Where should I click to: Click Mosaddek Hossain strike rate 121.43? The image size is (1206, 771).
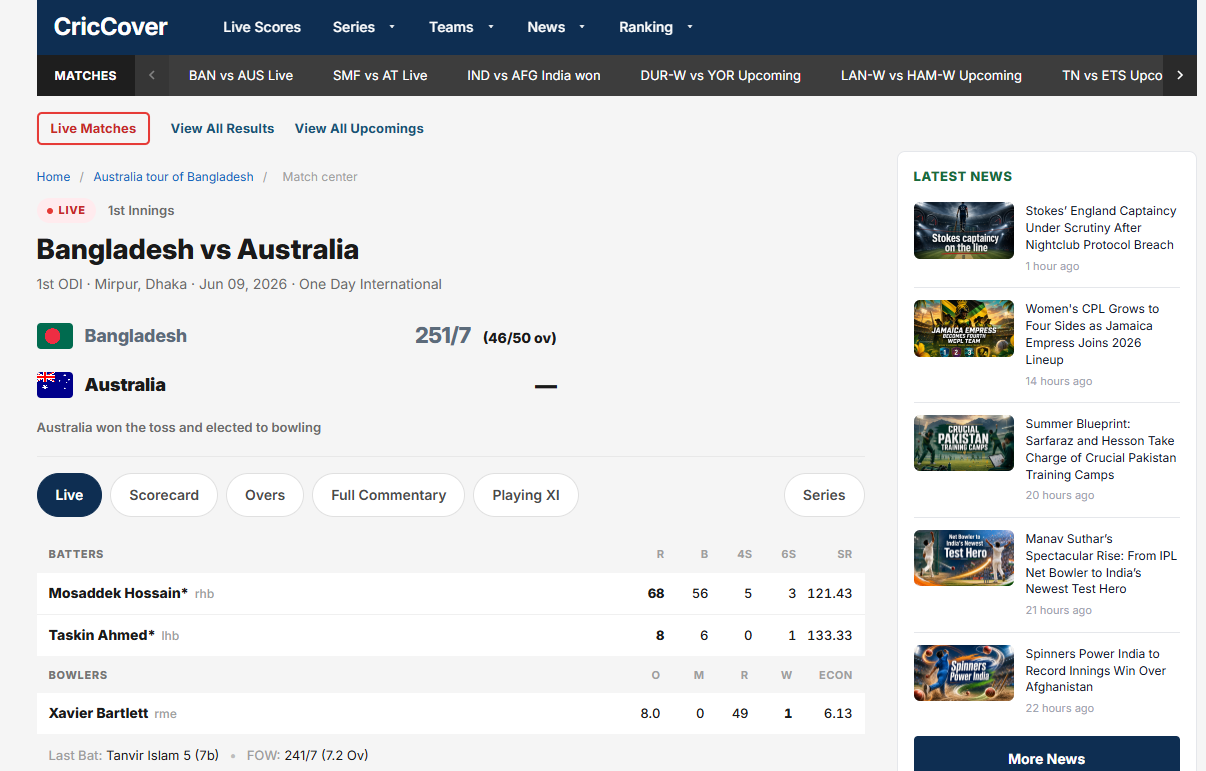pos(830,593)
